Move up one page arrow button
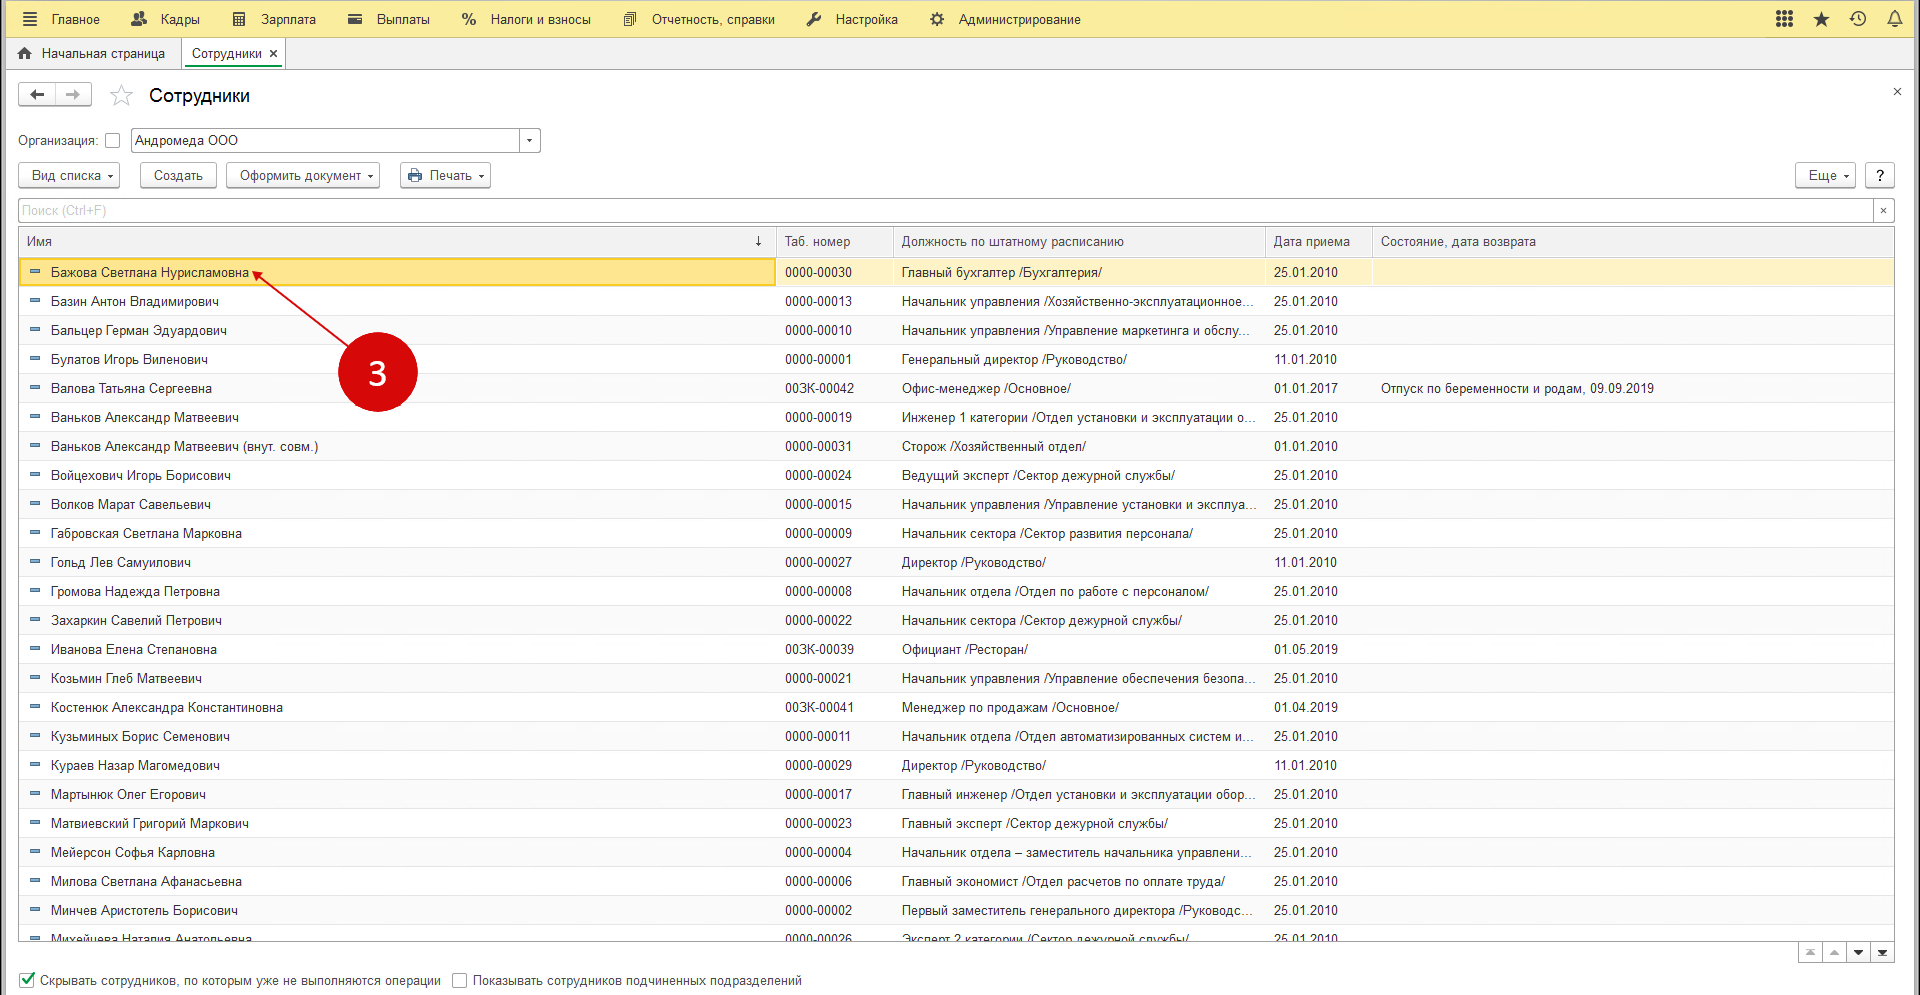 click(x=1834, y=952)
